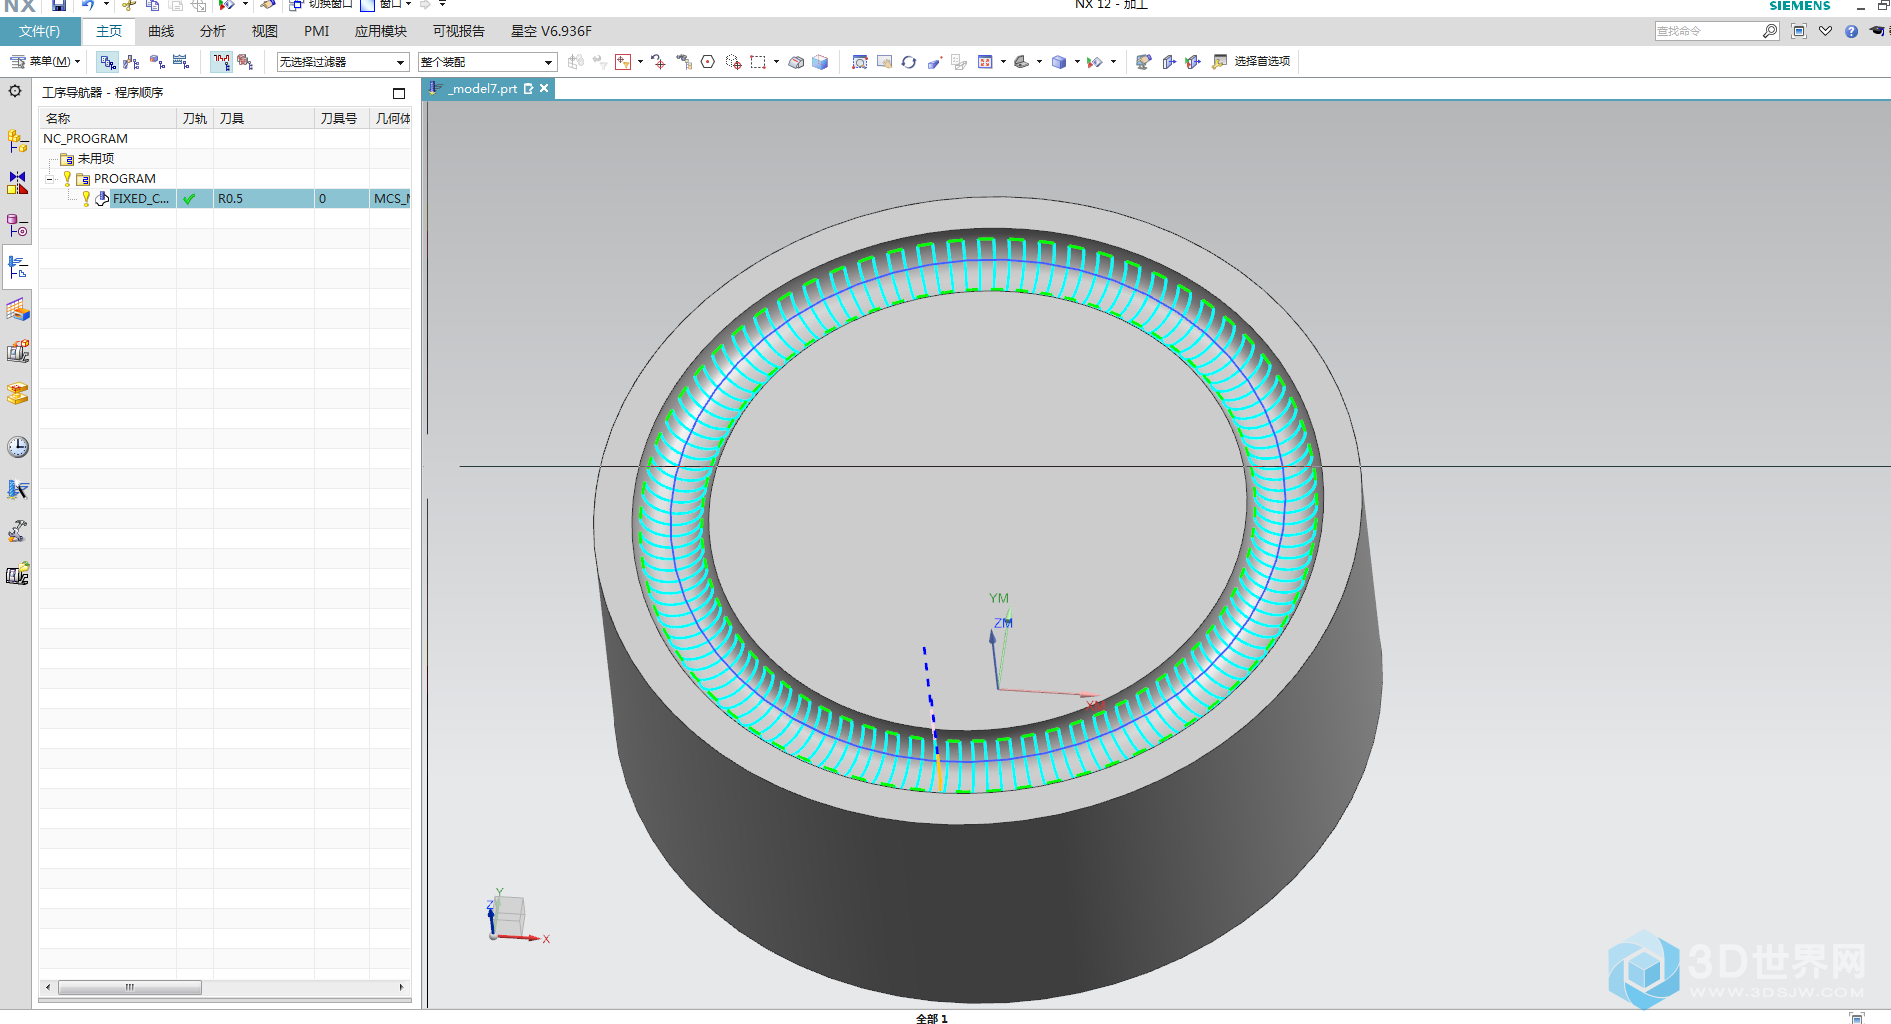This screenshot has width=1891, height=1024.
Task: Click the R0.5 tool cell
Action: point(264,199)
